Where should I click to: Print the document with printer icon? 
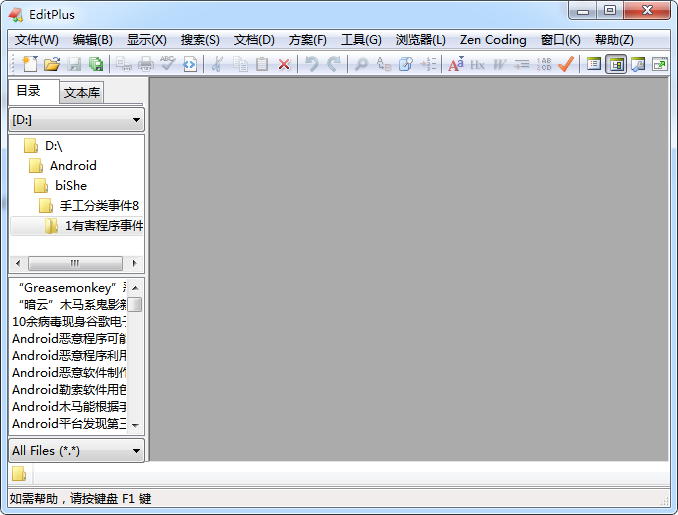tap(146, 64)
